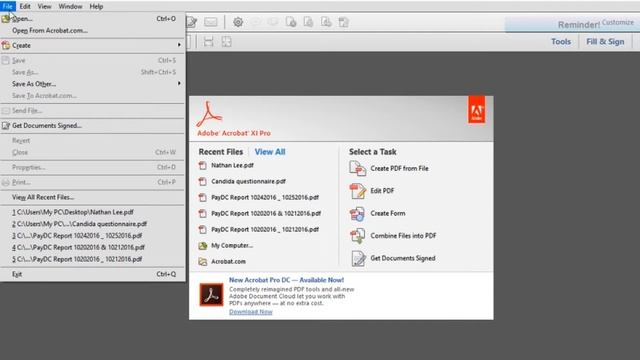
Task: Open recent file 4 PayDC Report 10202016 & 10212016
Action: pyautogui.click(x=93, y=247)
